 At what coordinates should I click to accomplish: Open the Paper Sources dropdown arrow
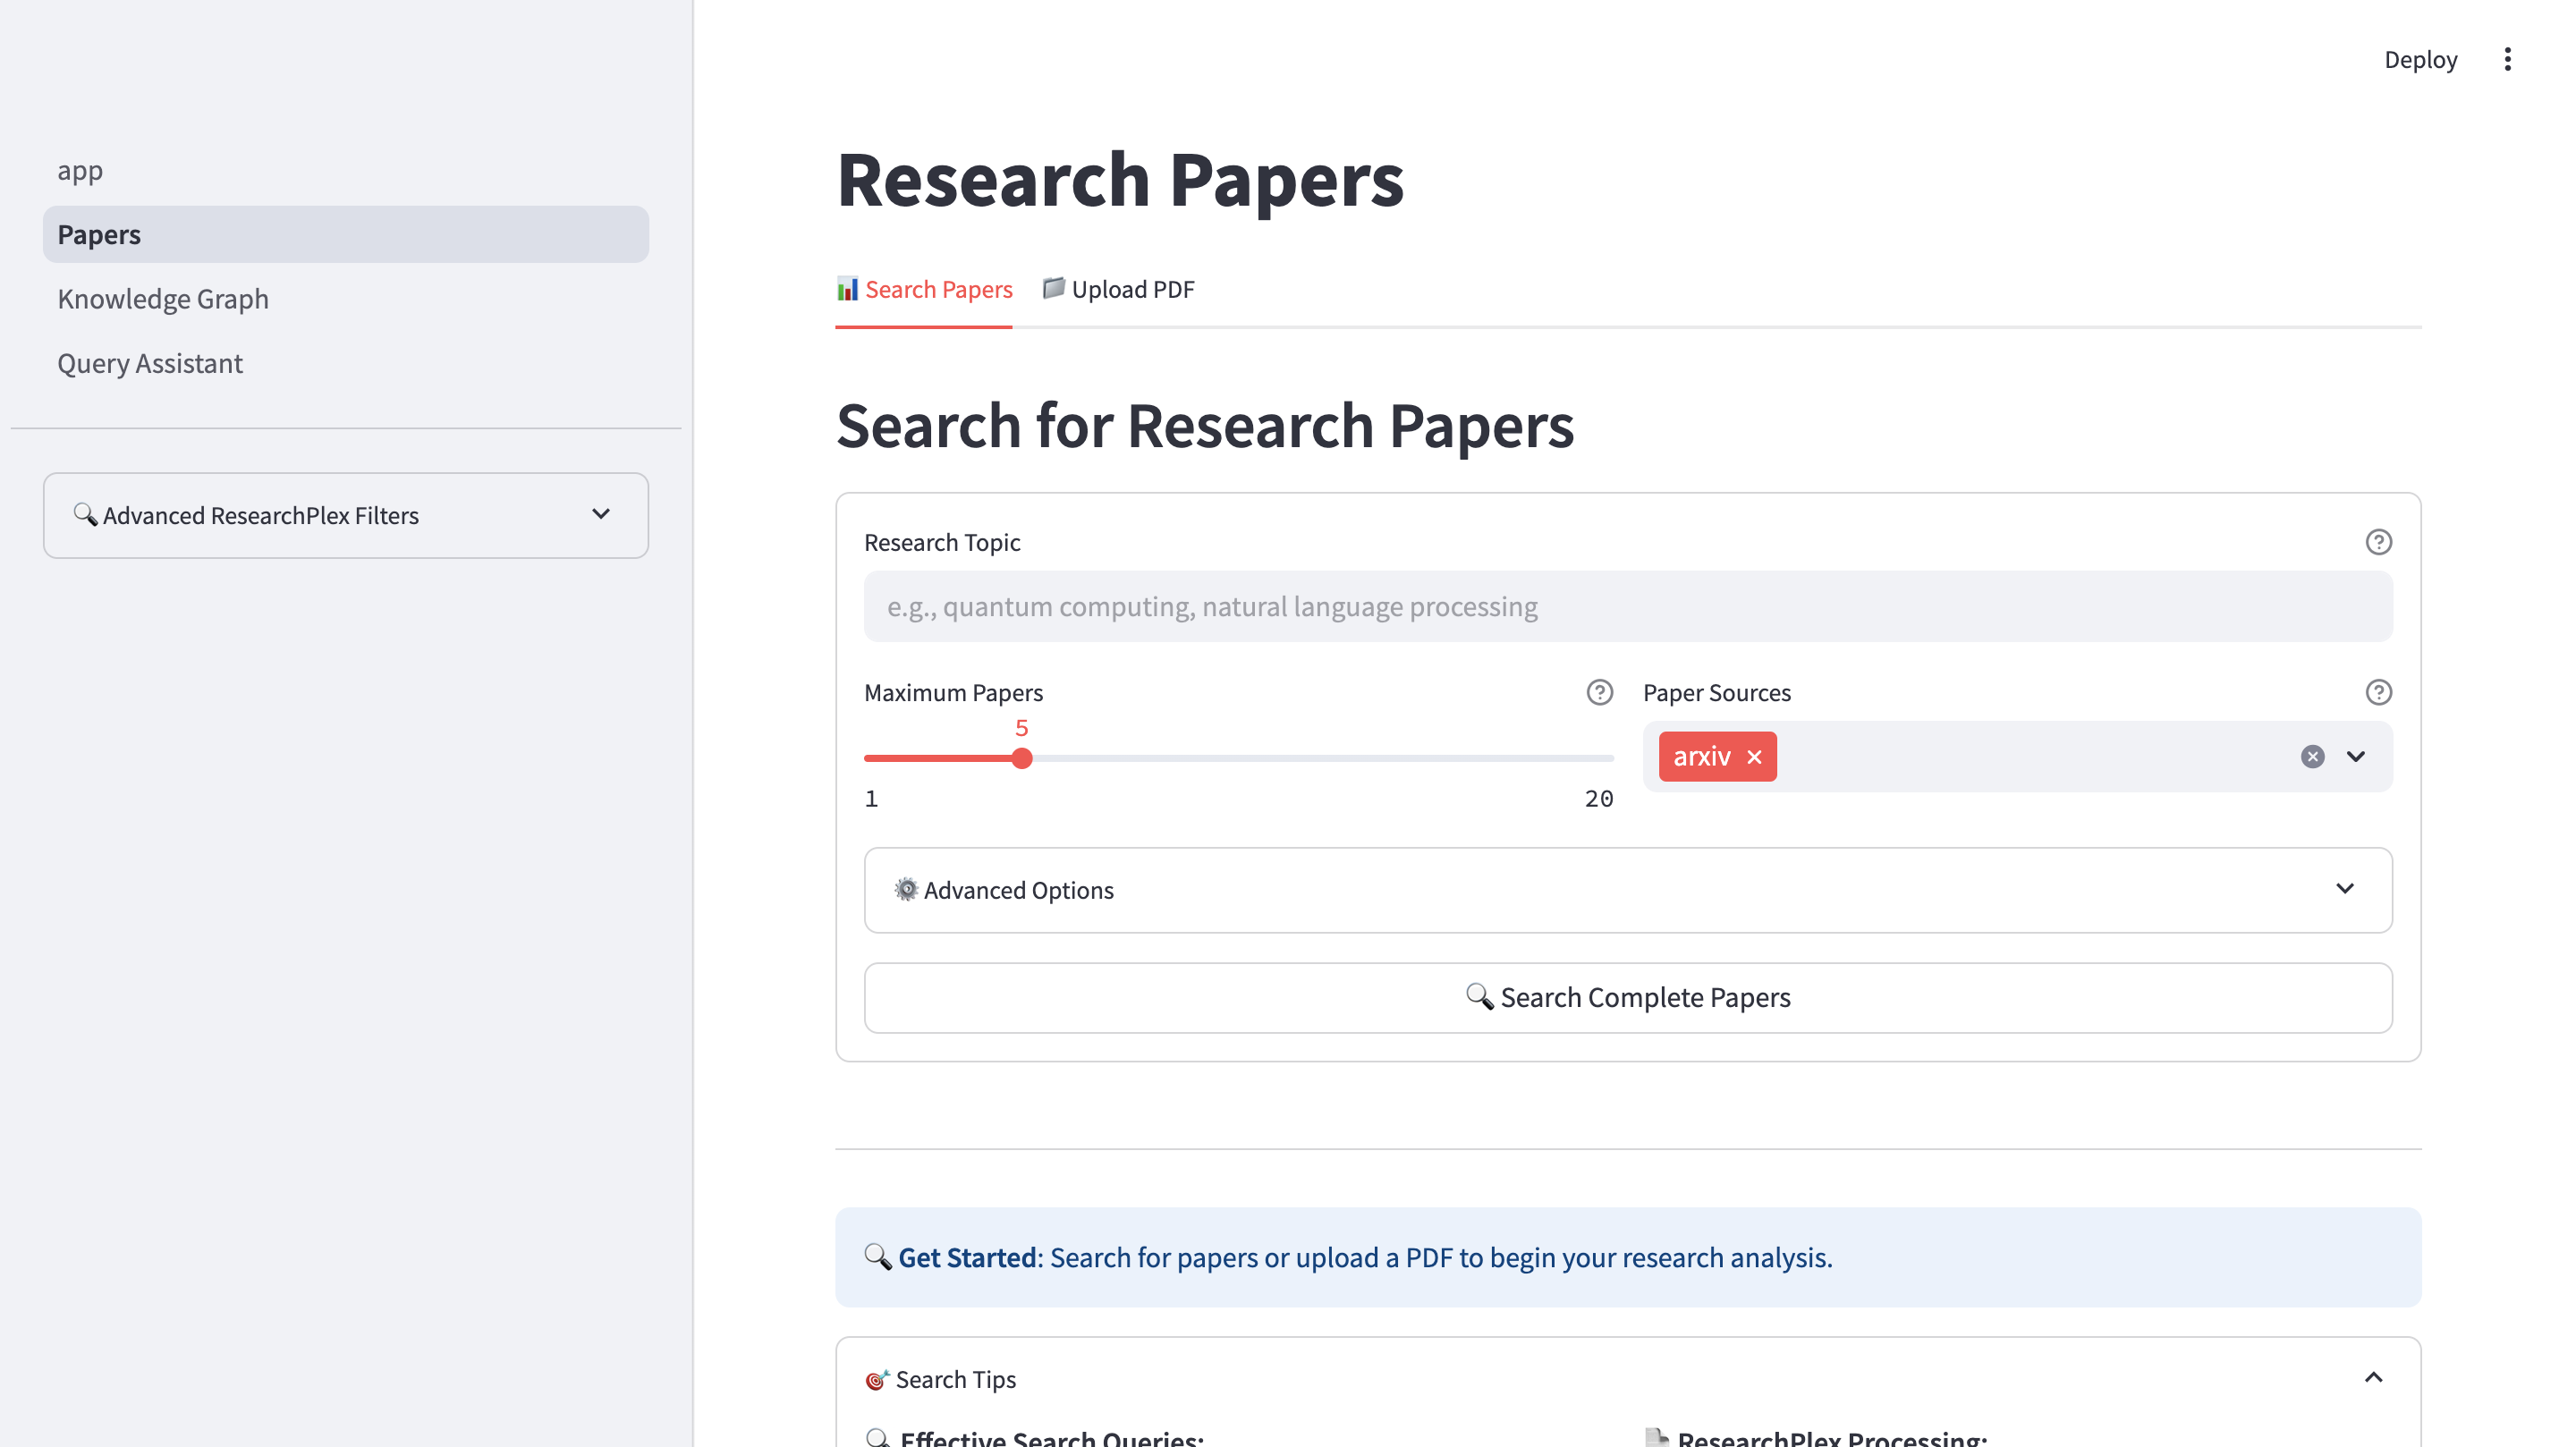[x=2356, y=757]
